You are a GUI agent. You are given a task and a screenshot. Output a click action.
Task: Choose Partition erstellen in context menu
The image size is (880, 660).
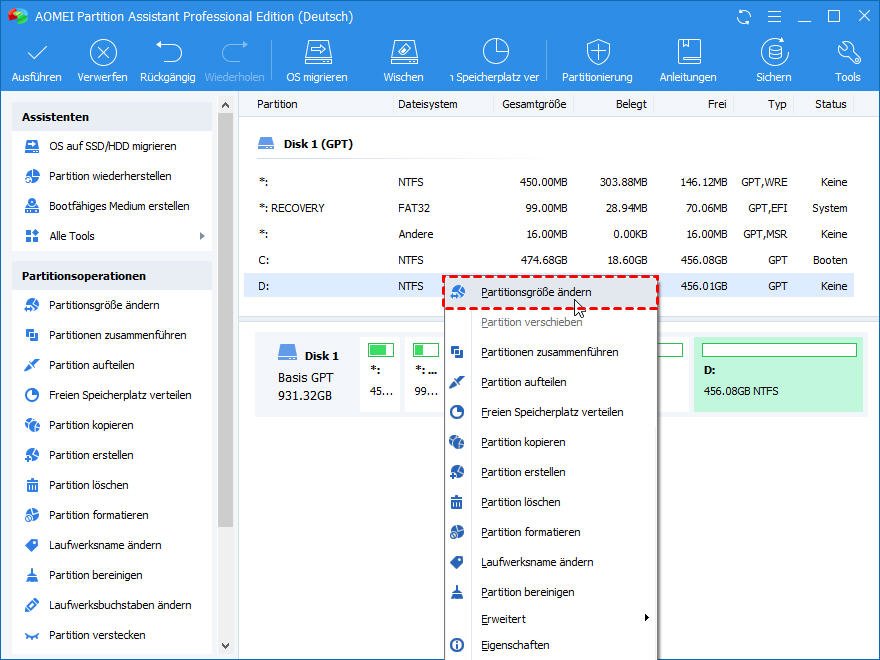point(551,473)
